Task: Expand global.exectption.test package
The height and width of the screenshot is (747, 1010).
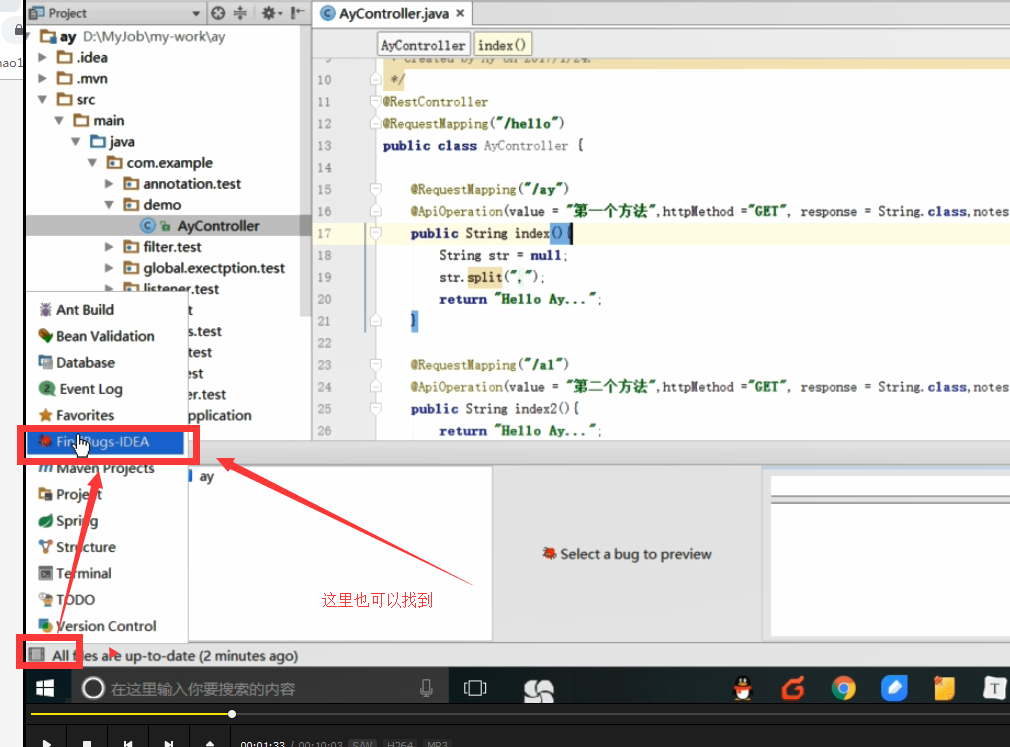Action: tap(109, 268)
